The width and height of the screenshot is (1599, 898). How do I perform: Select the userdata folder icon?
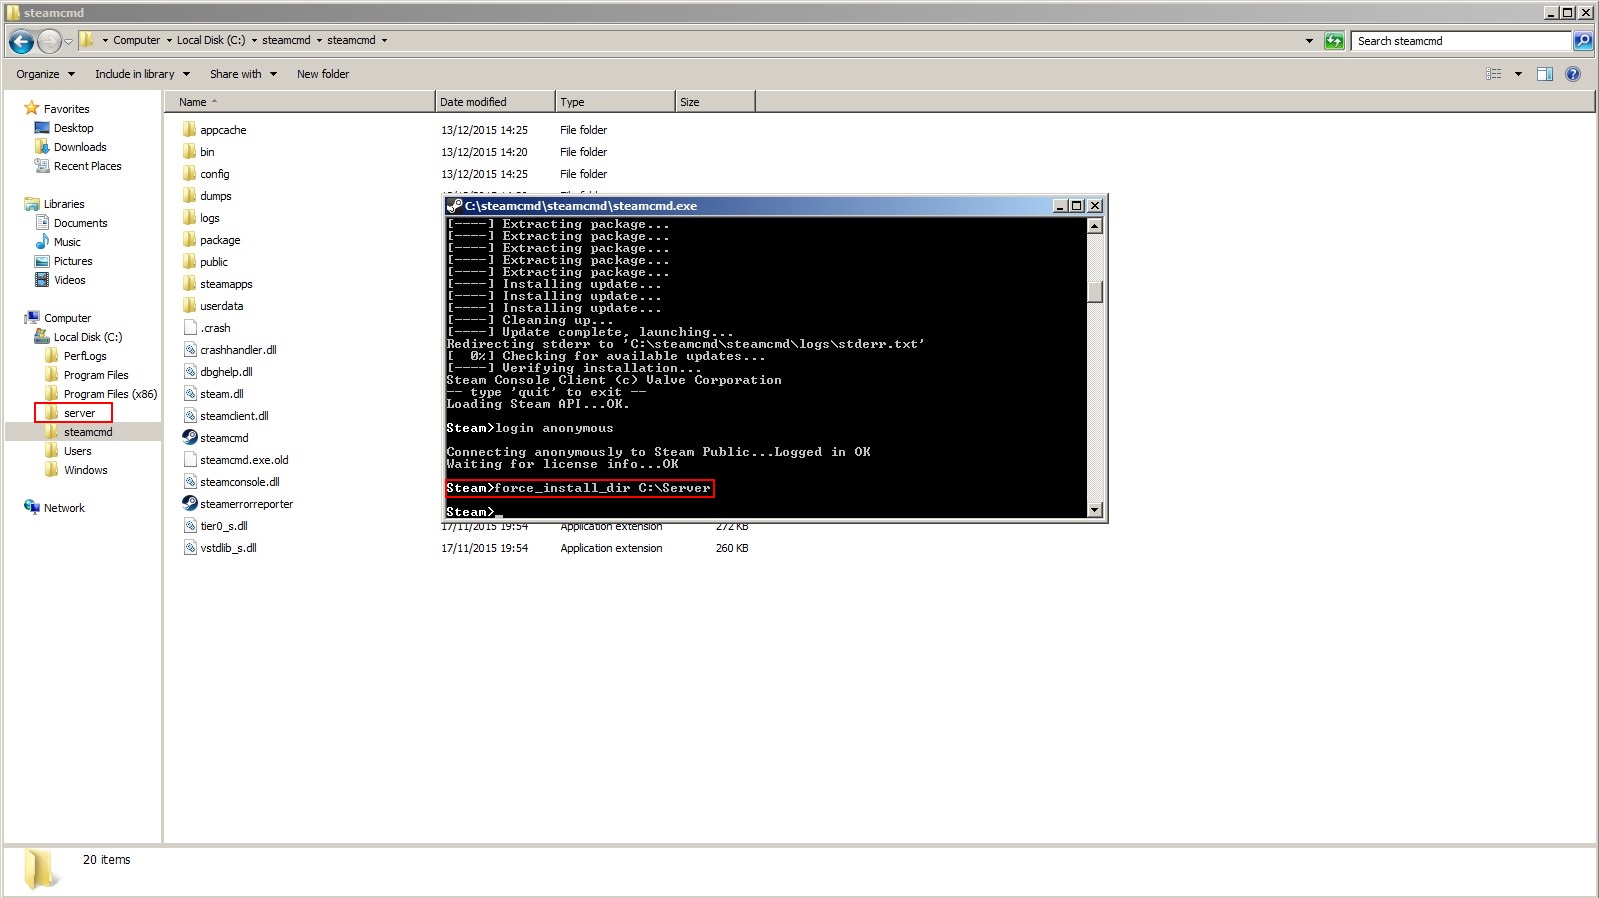click(190, 306)
